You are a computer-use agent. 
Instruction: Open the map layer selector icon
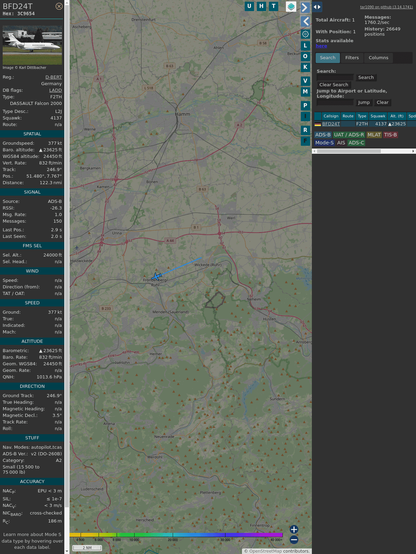(291, 7)
